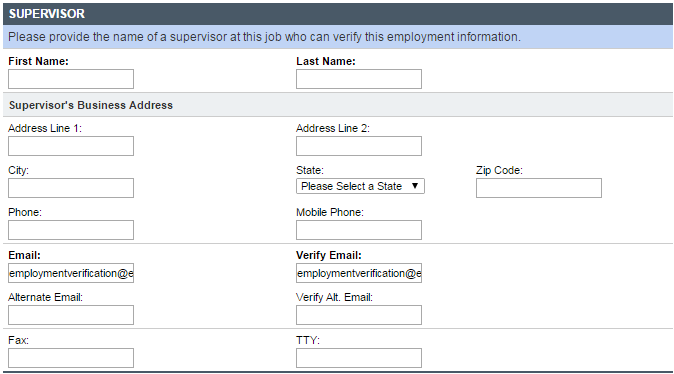Click the State dropdown arrow
Screen dimensions: 674x374
[x=415, y=186]
